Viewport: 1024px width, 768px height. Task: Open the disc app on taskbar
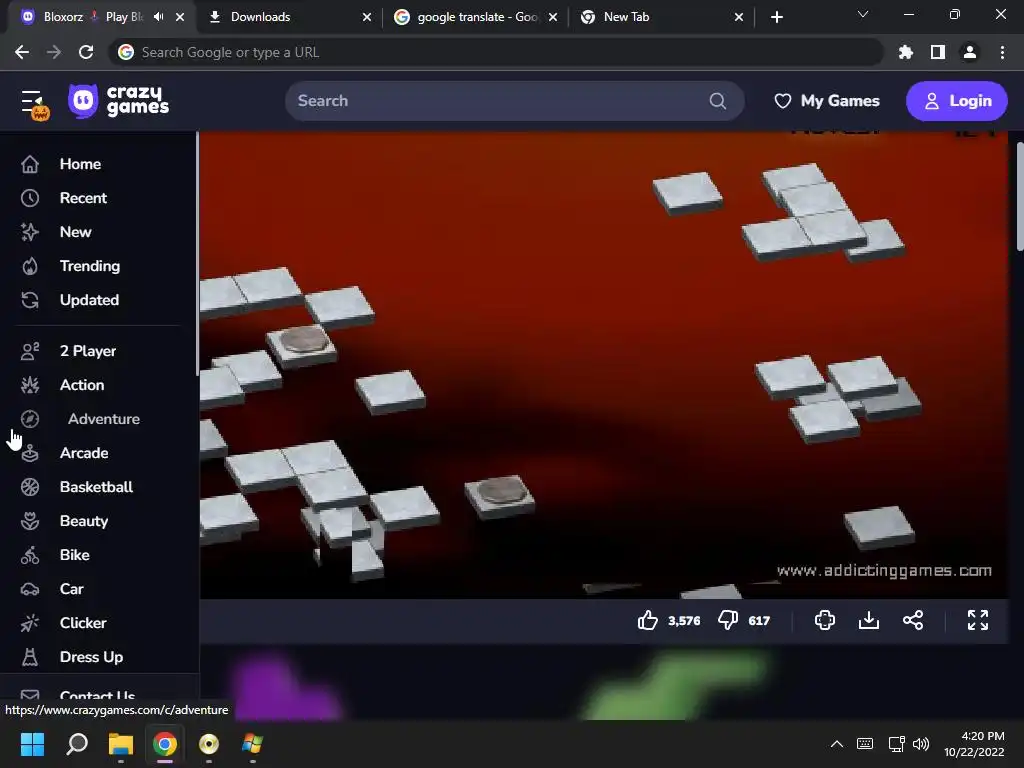(209, 744)
